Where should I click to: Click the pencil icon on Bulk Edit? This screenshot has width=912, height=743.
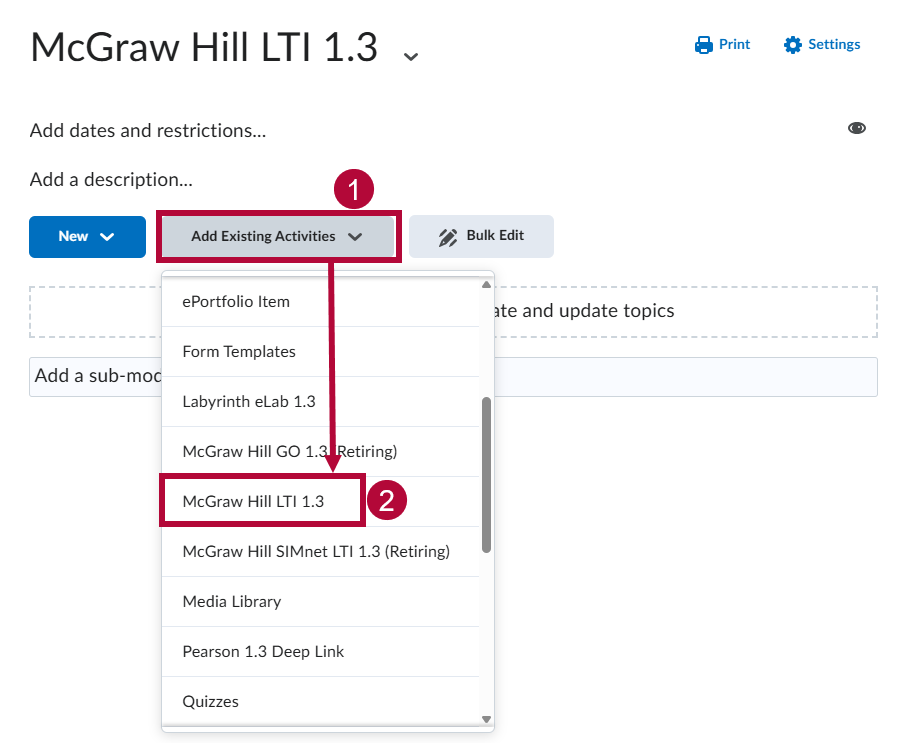coord(446,236)
